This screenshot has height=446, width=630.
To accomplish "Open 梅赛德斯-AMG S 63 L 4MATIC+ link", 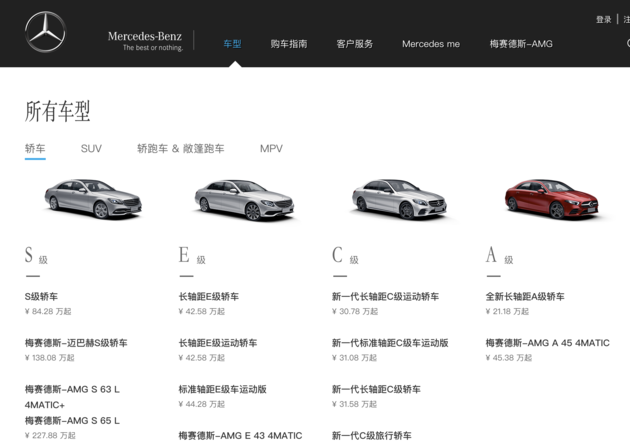I will tap(72, 397).
